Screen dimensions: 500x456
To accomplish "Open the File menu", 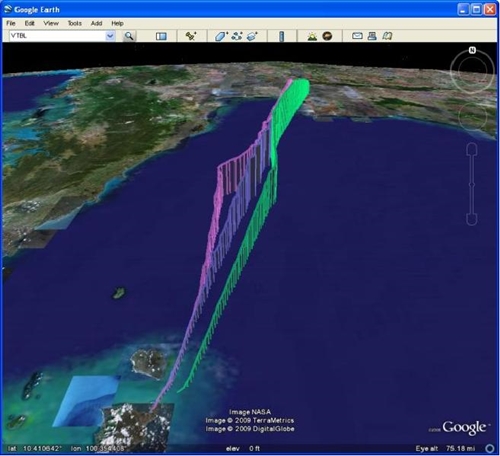I will click(11, 23).
